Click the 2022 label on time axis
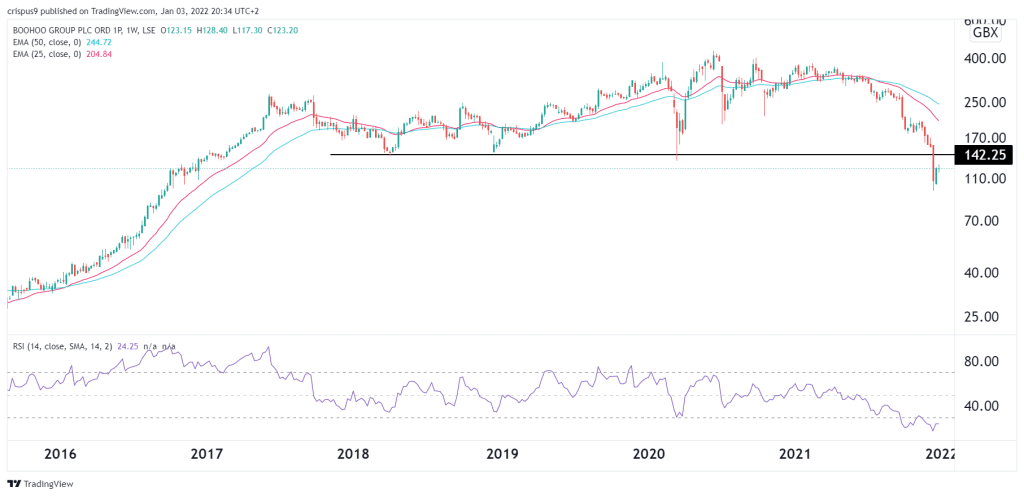1024x496 pixels. (940, 454)
